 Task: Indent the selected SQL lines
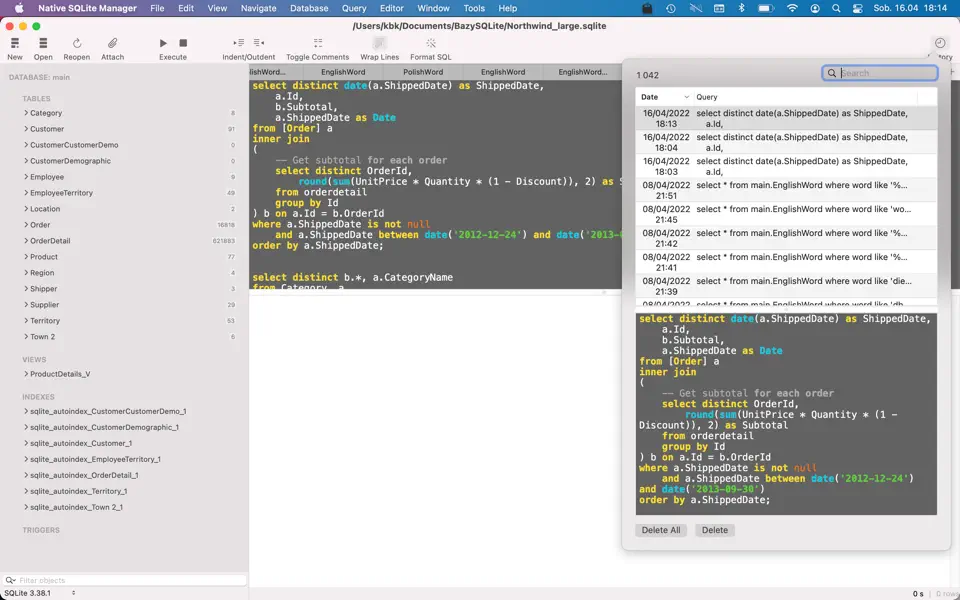coord(240,45)
